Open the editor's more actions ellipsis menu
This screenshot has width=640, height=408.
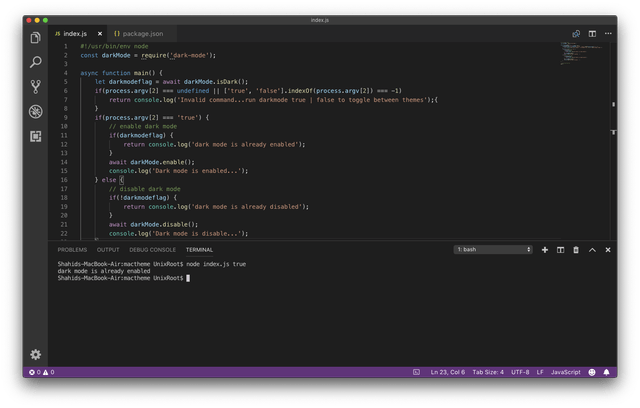tap(607, 33)
